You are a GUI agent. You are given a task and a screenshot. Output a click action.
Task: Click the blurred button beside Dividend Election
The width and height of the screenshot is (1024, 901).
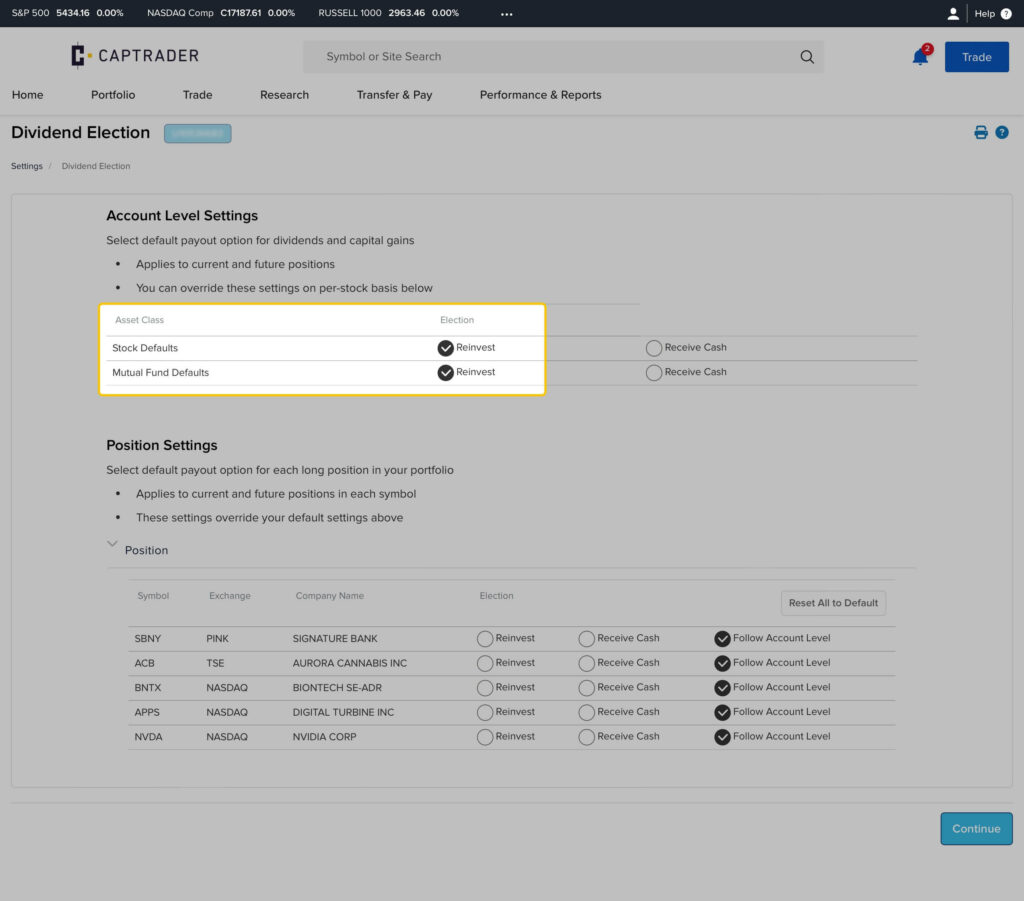(x=197, y=133)
